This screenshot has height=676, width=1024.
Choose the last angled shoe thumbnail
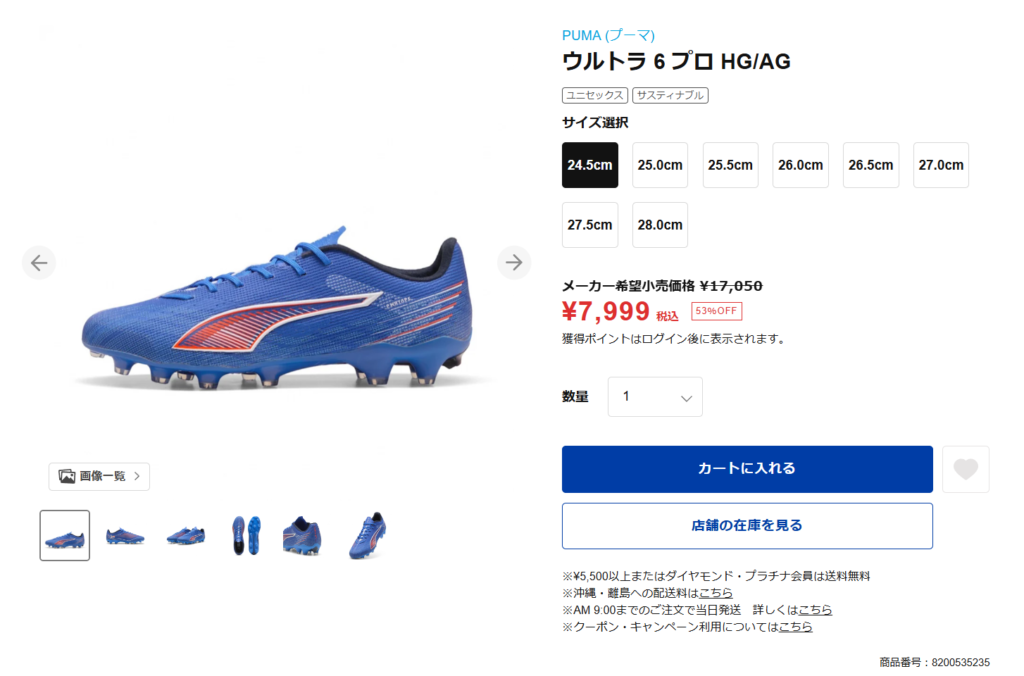click(x=367, y=536)
